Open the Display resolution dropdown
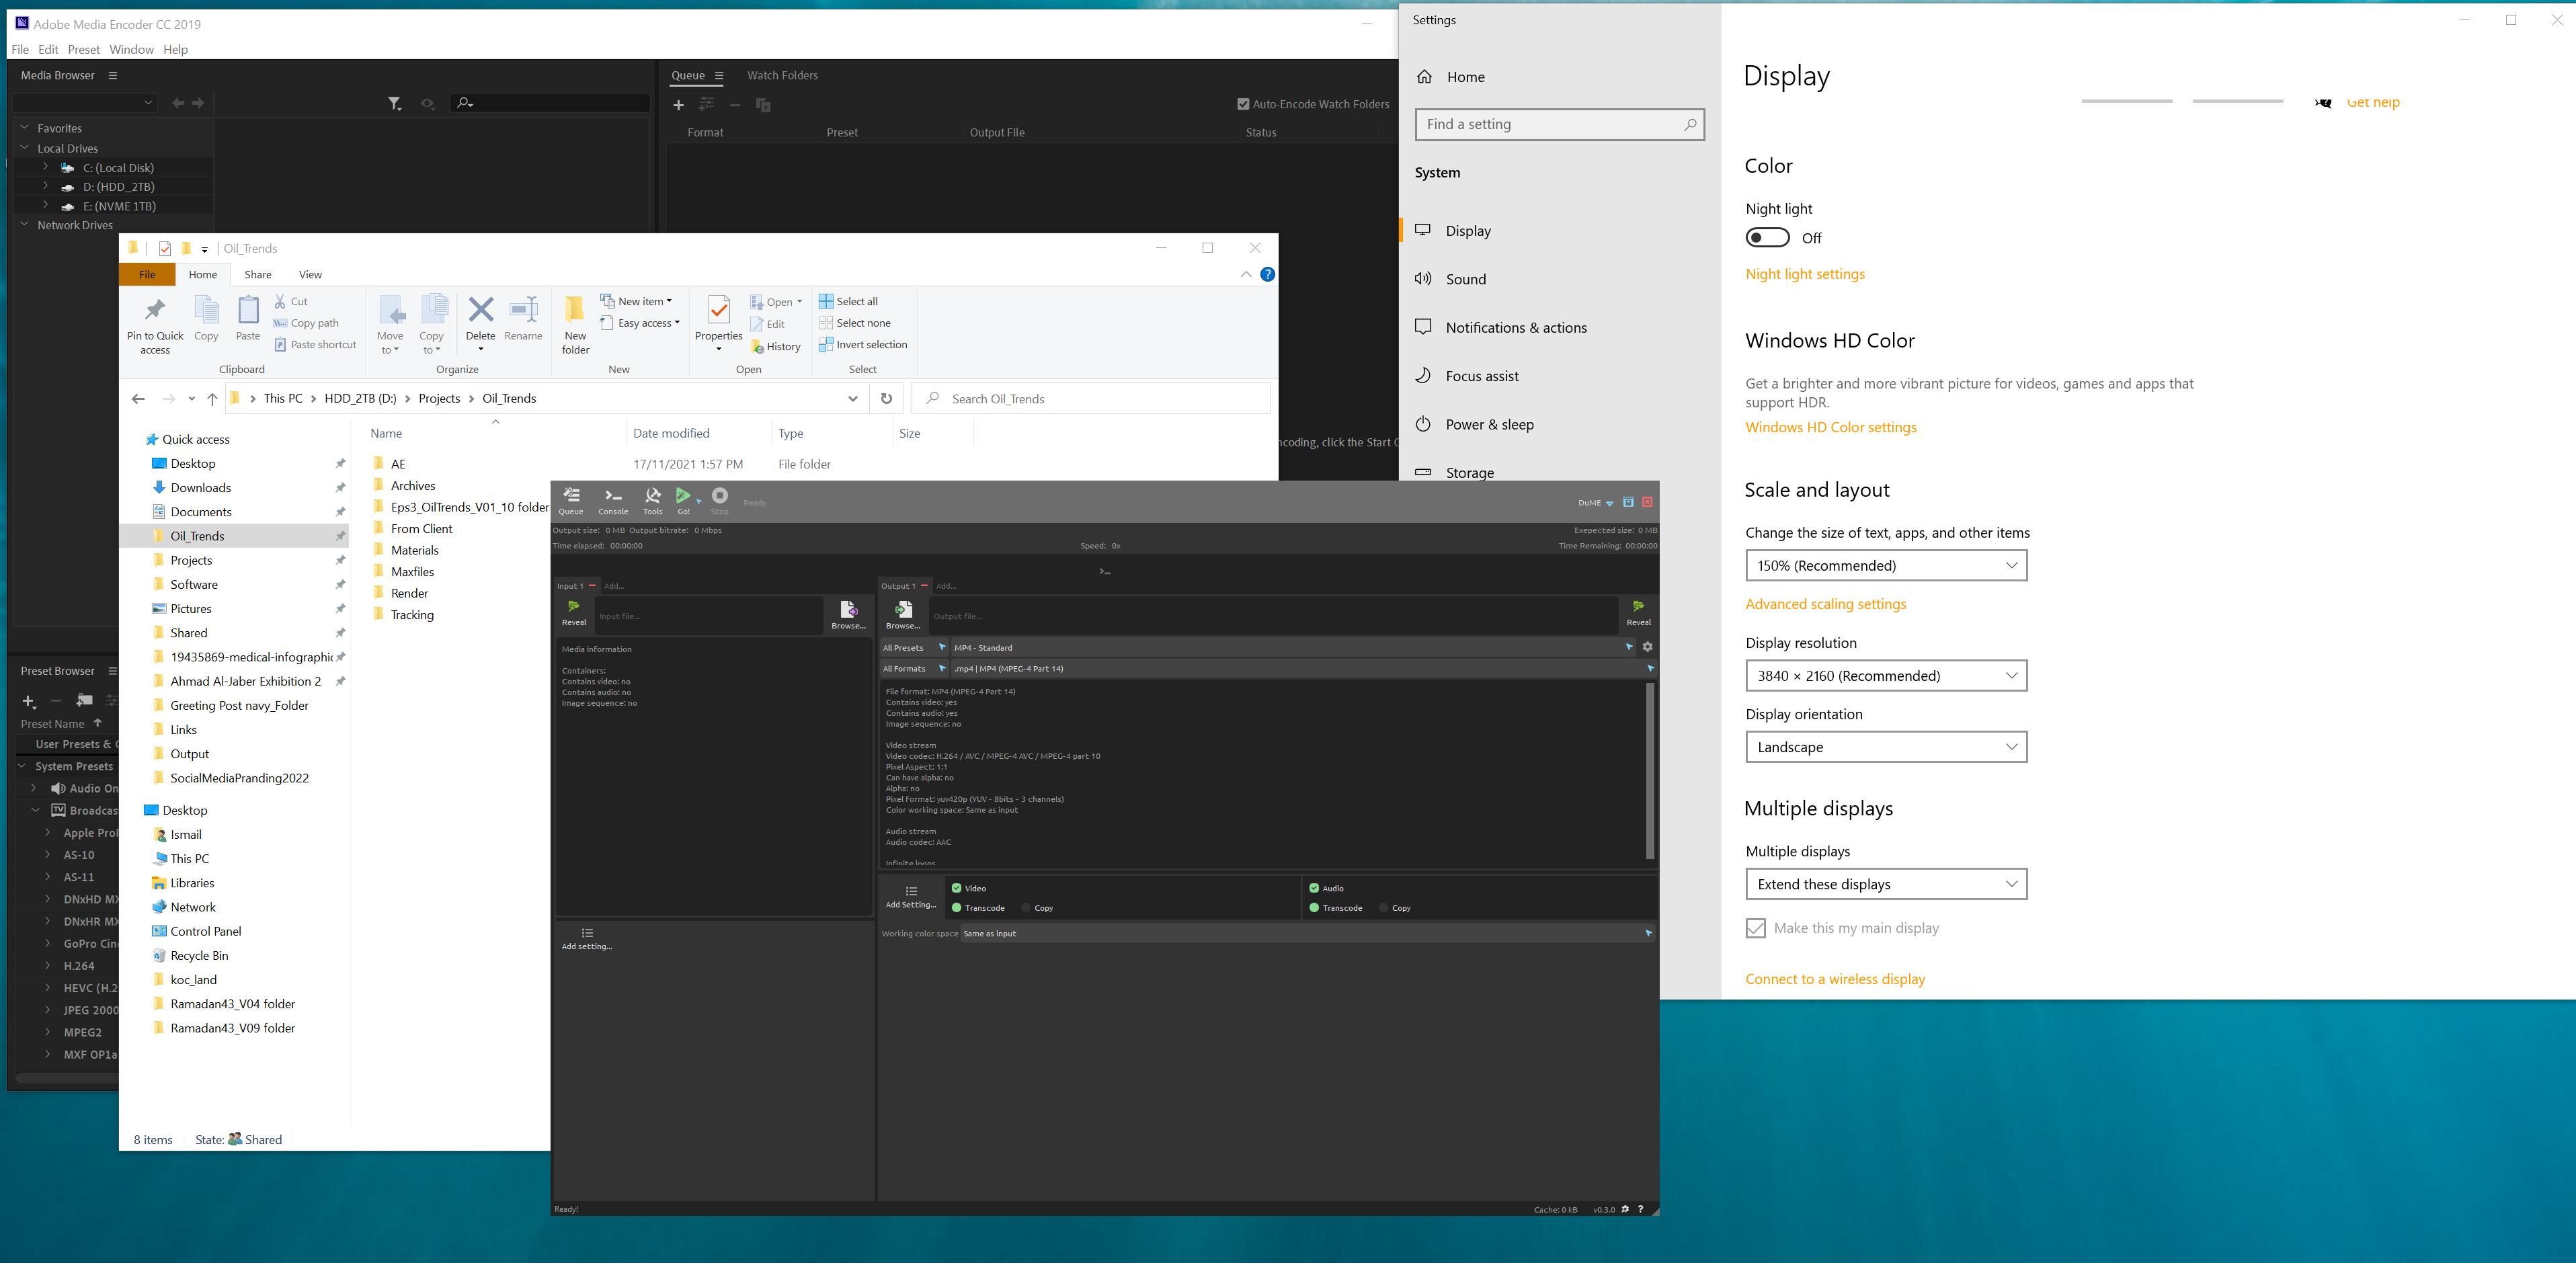Screen dimensions: 2576x1263 tap(1885, 676)
